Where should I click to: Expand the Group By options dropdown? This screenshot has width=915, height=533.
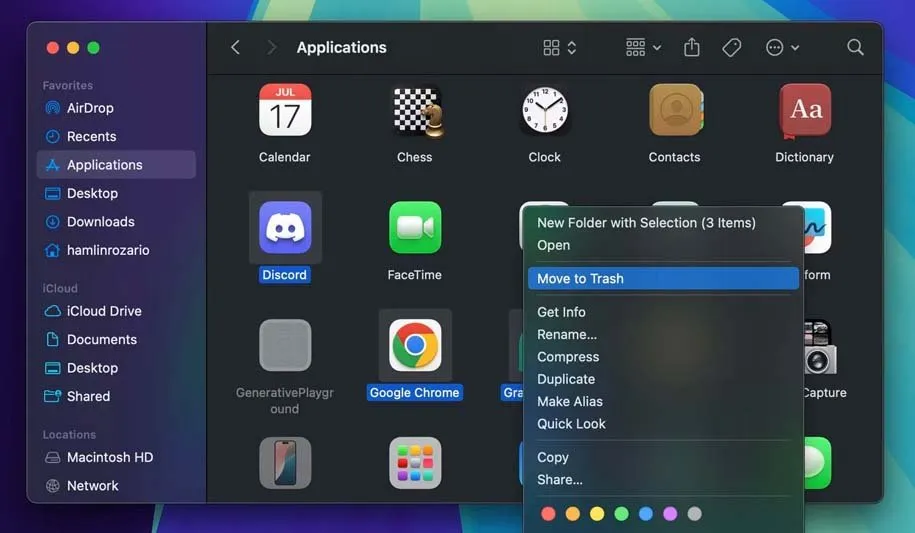[643, 47]
